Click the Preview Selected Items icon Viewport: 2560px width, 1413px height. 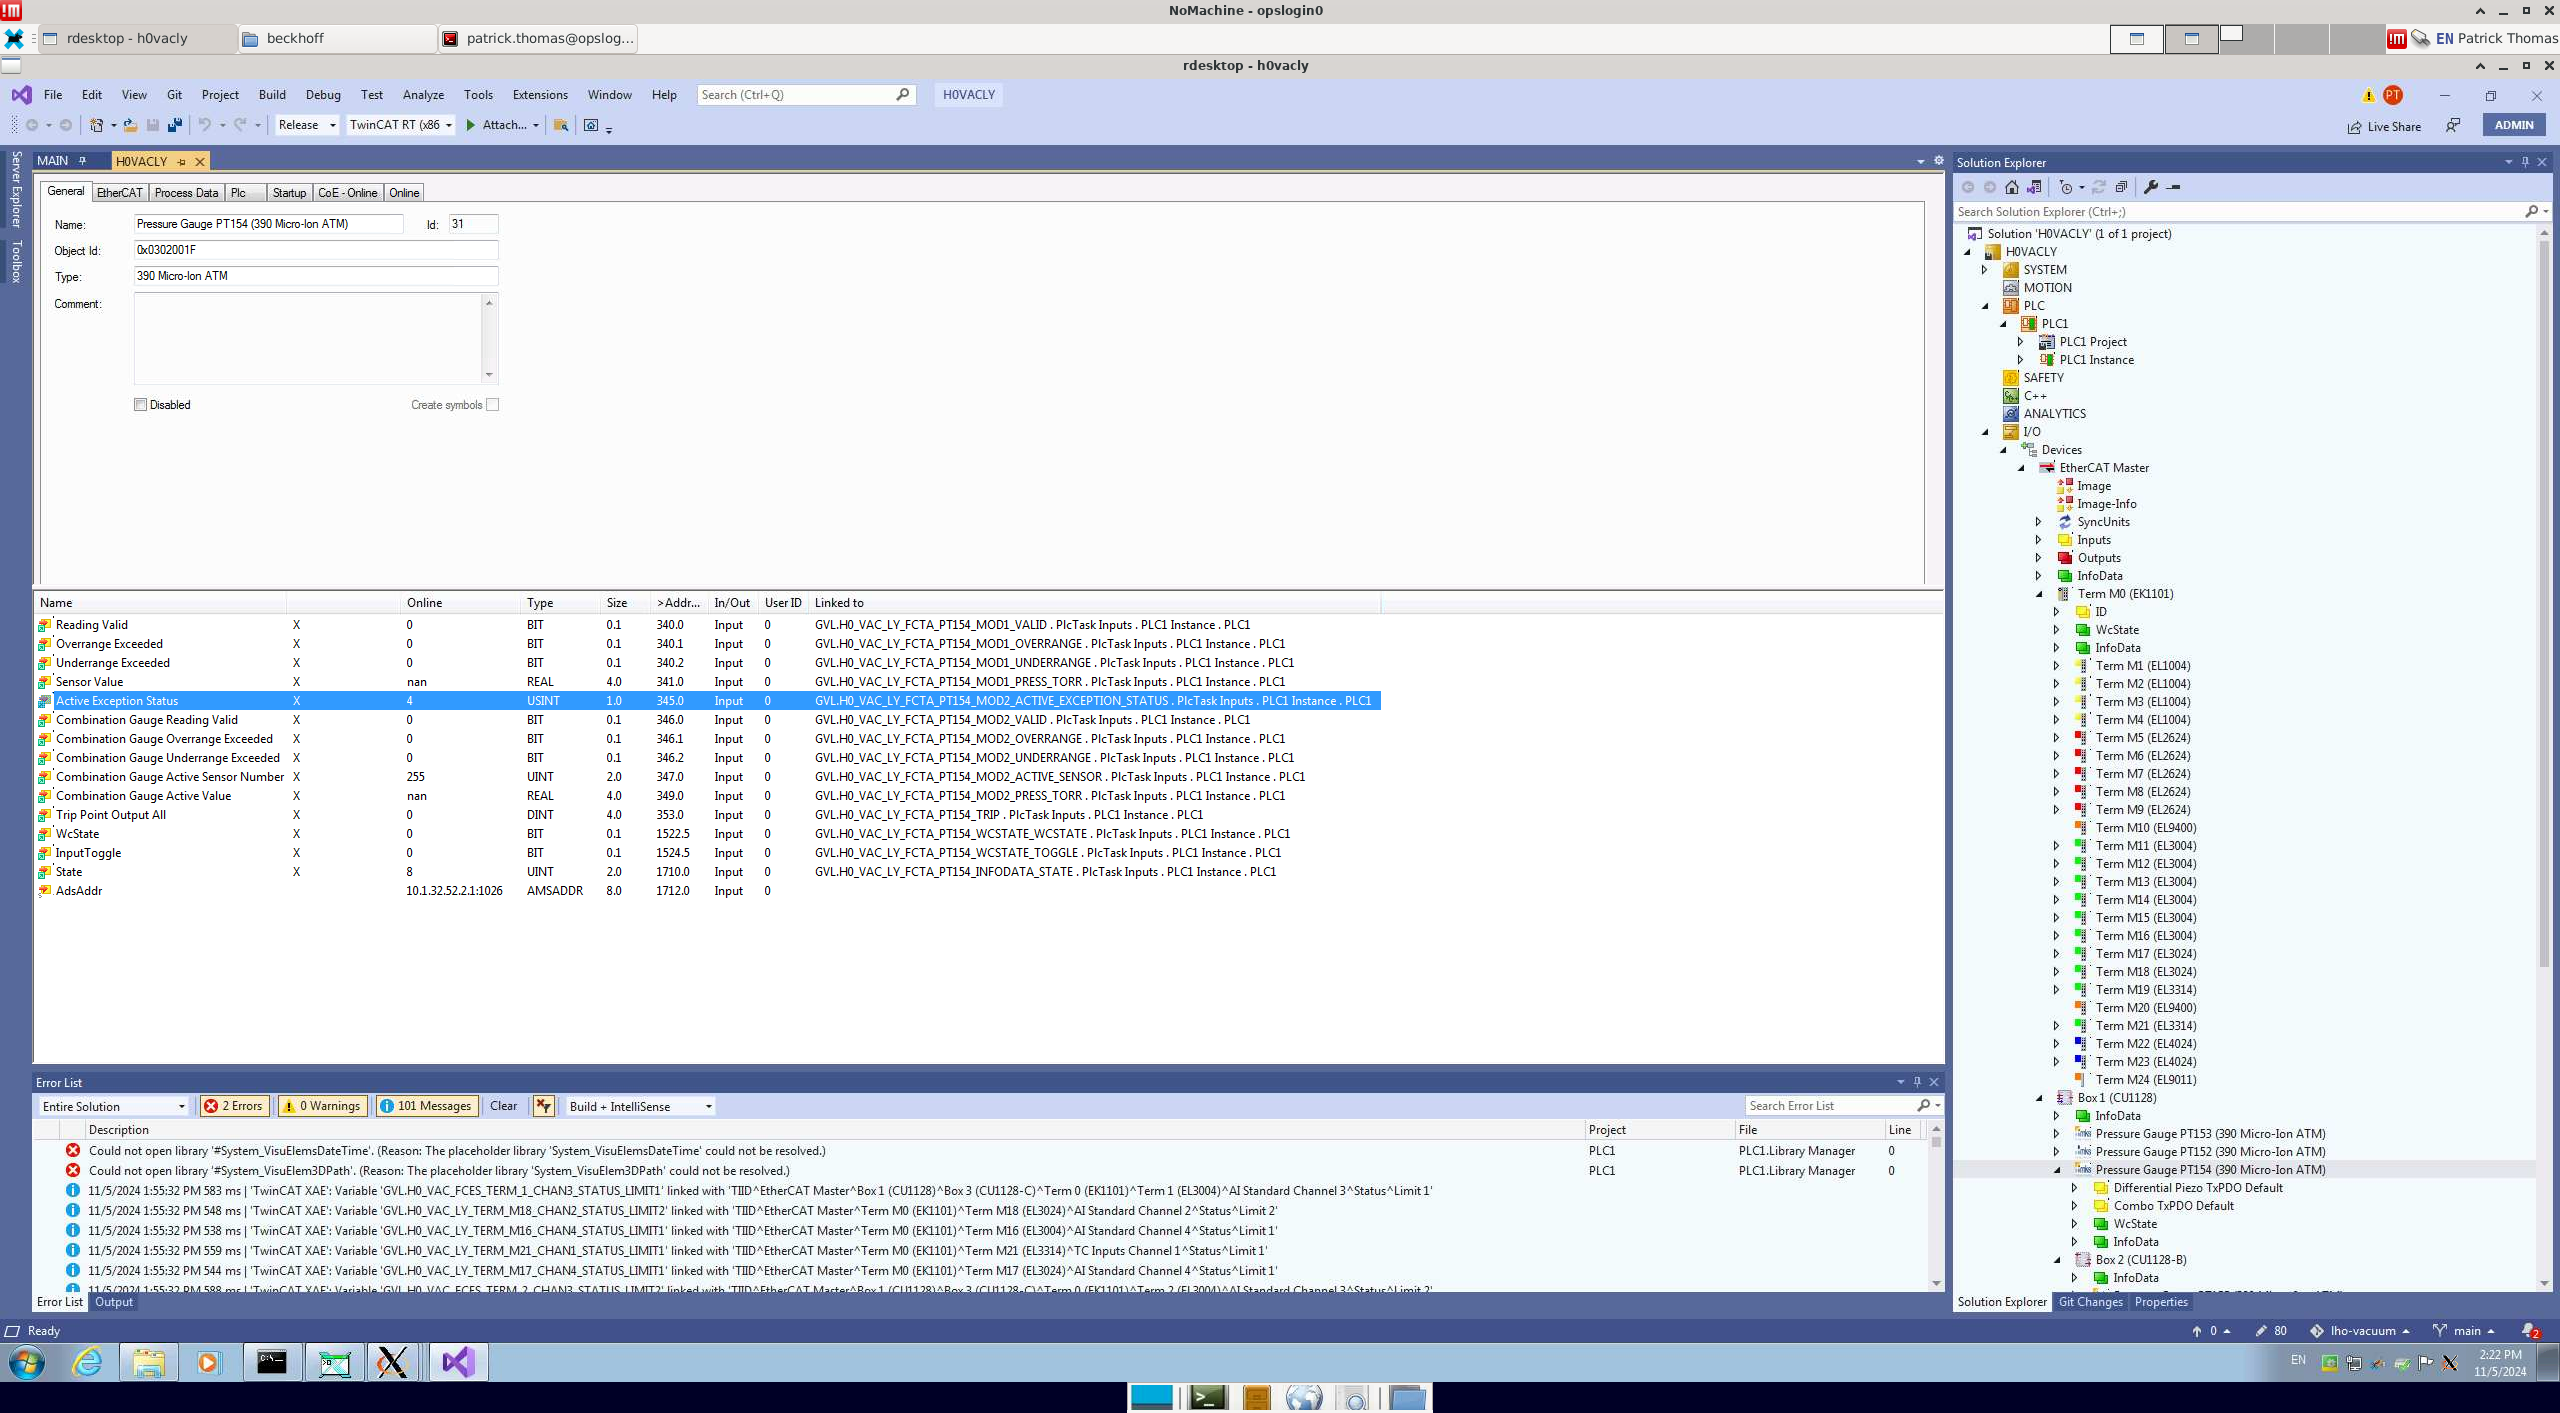(x=2173, y=187)
